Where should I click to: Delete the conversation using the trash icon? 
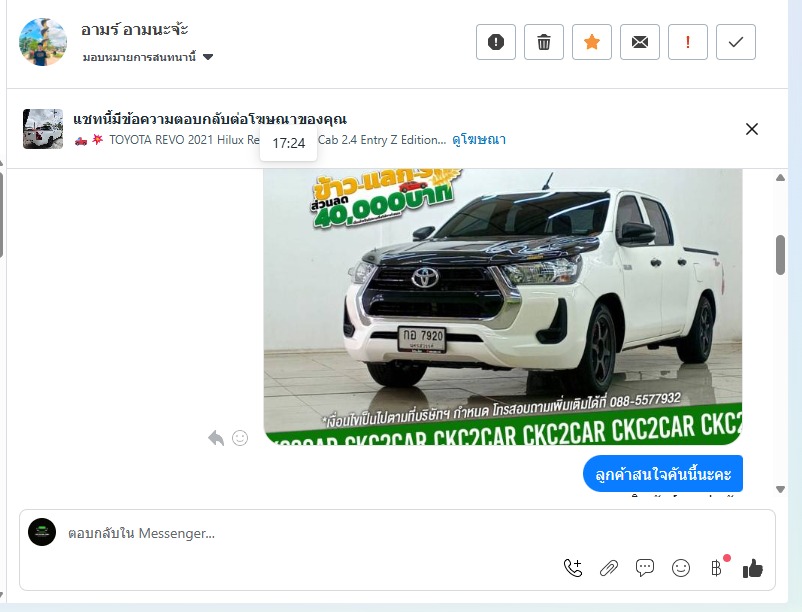(x=544, y=42)
